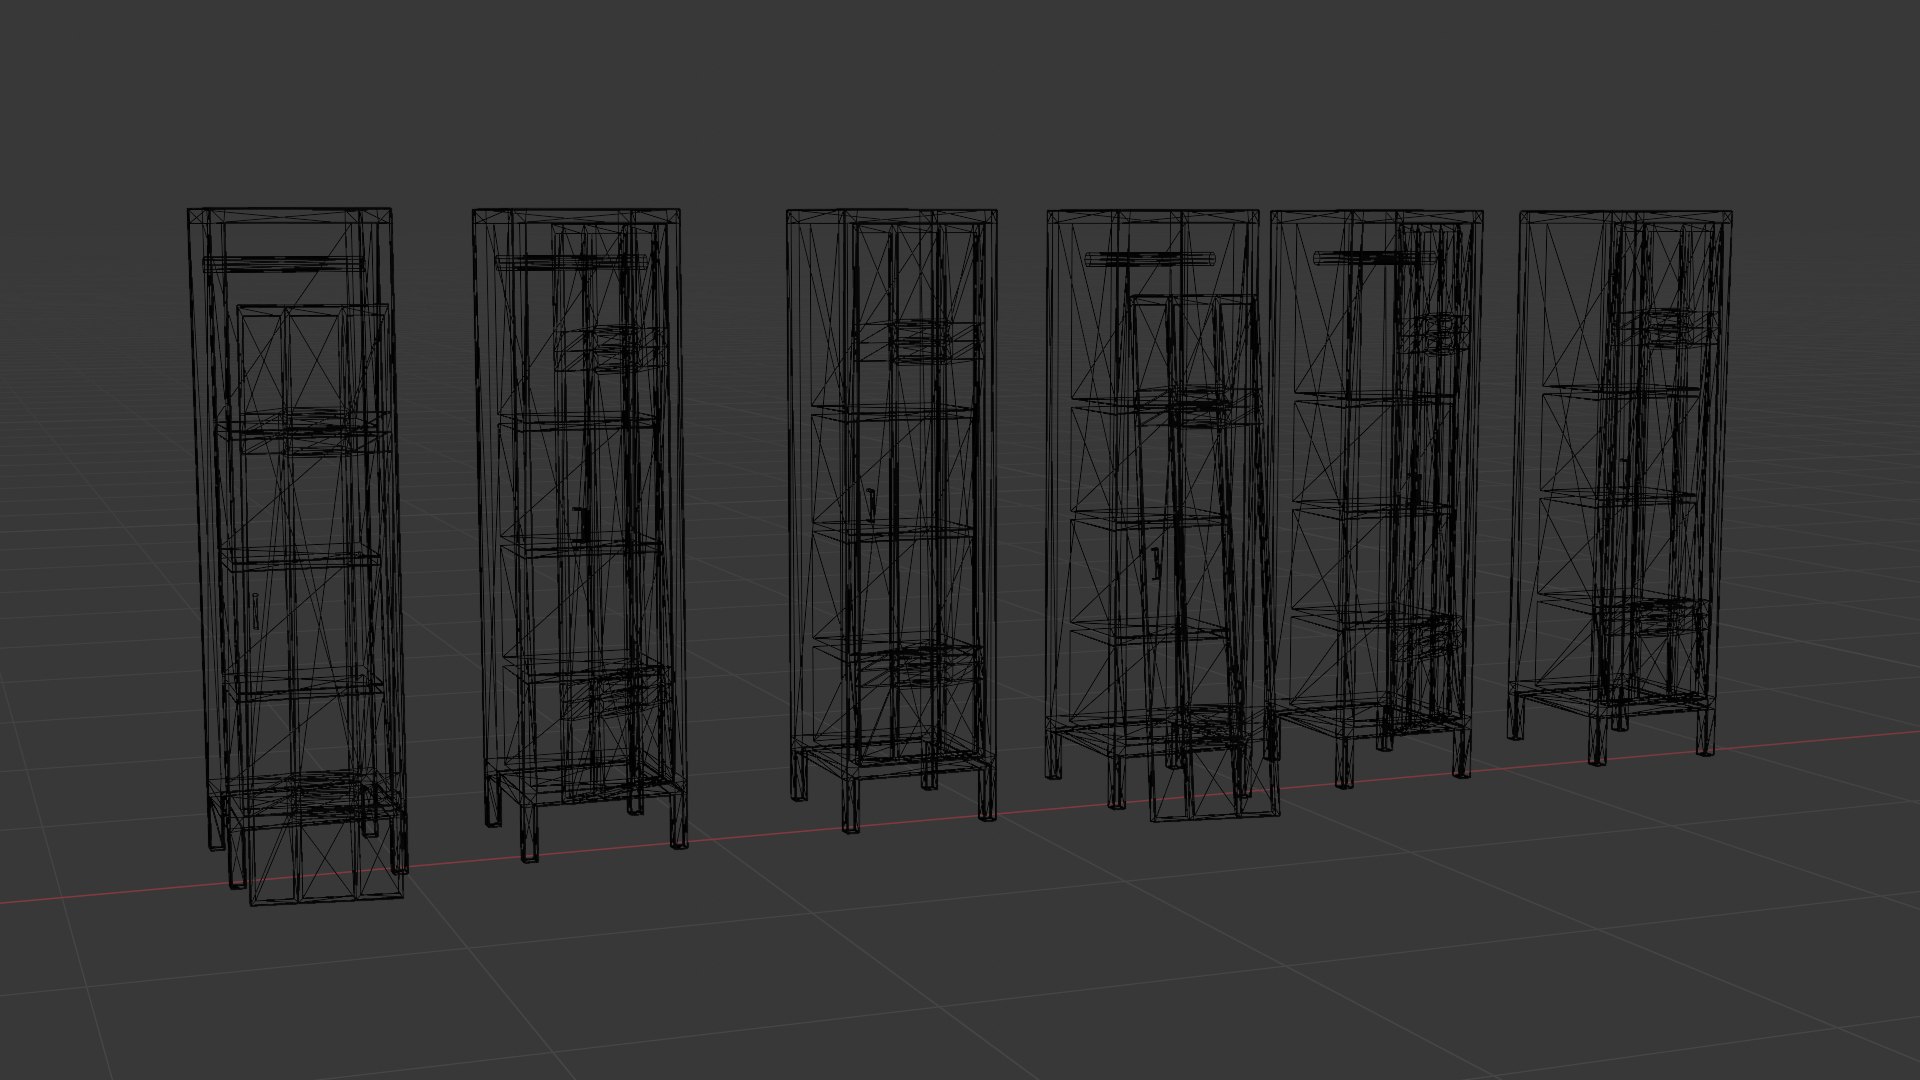The width and height of the screenshot is (1920, 1080).
Task: Select the second wireframe cabinet from left
Action: pyautogui.click(x=580, y=534)
